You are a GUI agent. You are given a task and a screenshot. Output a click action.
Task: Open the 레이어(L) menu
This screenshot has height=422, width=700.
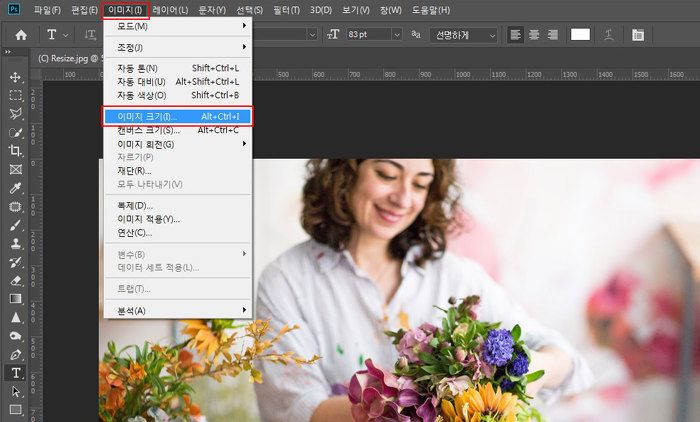click(x=170, y=10)
